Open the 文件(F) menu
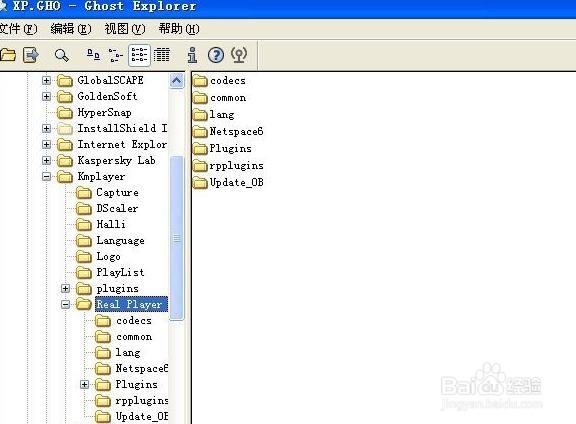 (18, 29)
